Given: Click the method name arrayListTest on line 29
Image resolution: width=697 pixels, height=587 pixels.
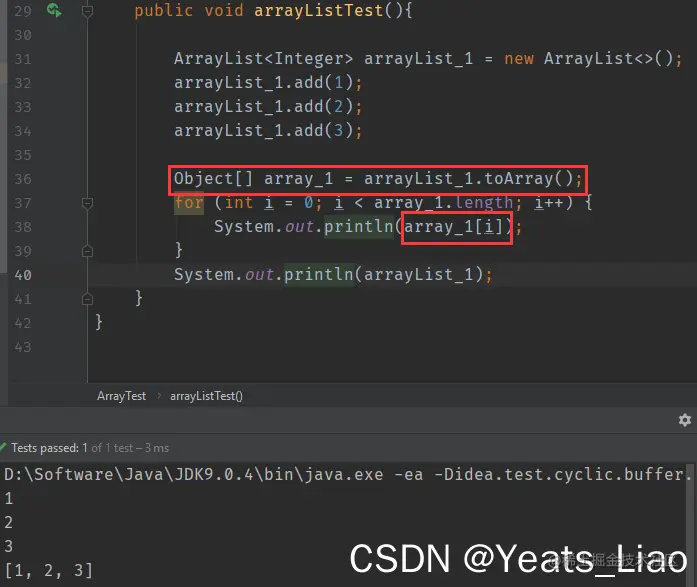Looking at the screenshot, I should point(319,10).
